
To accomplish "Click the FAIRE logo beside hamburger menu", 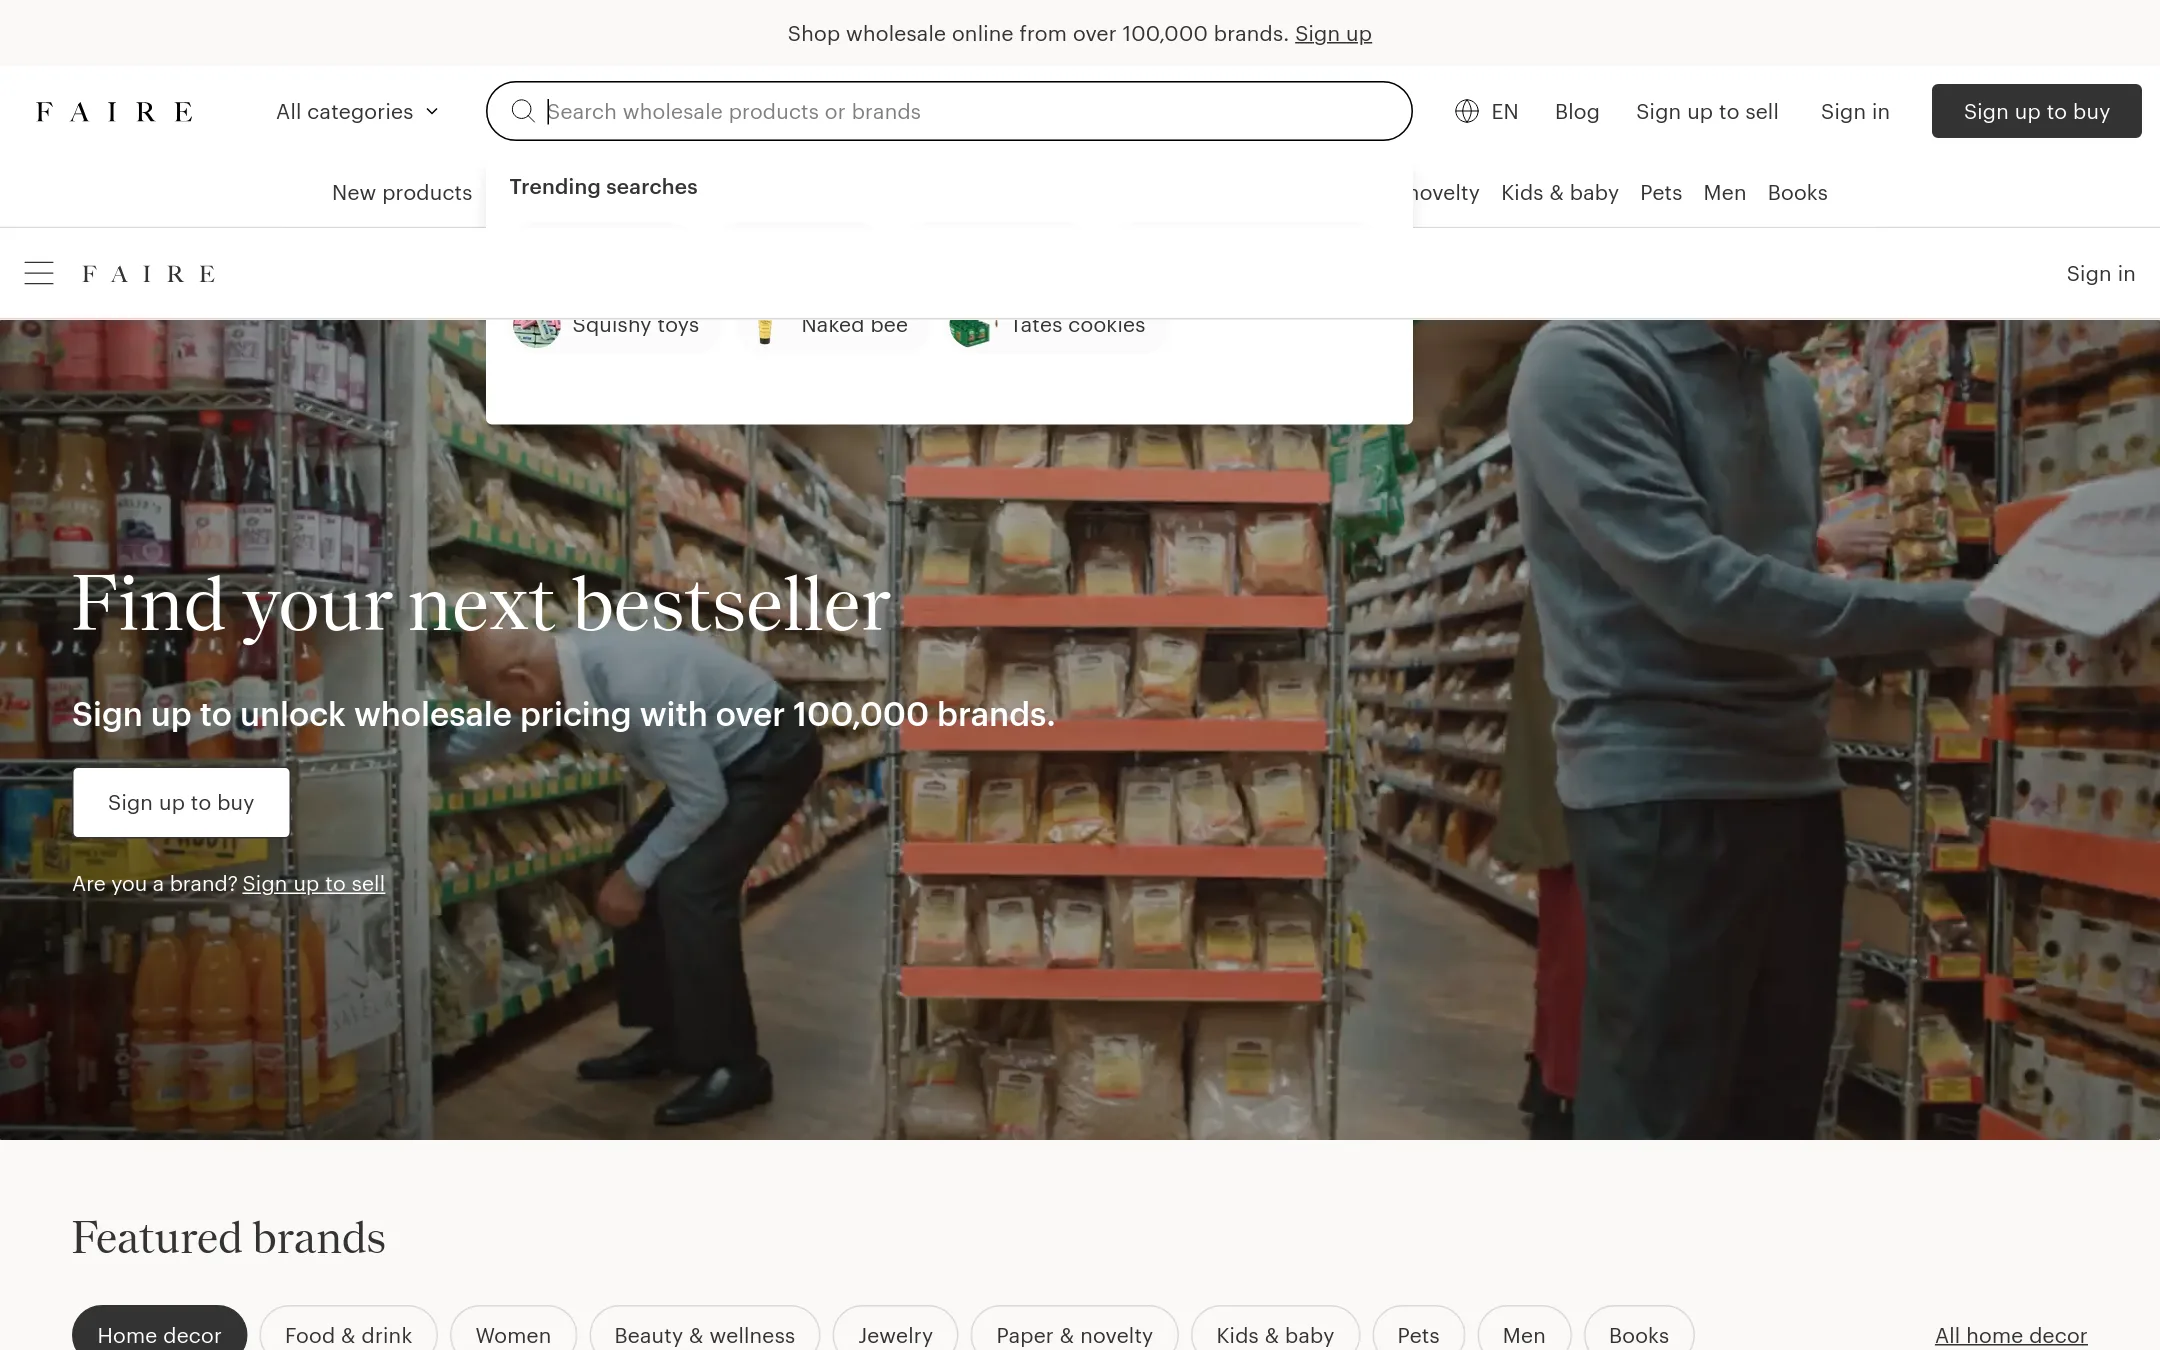I will click(x=149, y=274).
